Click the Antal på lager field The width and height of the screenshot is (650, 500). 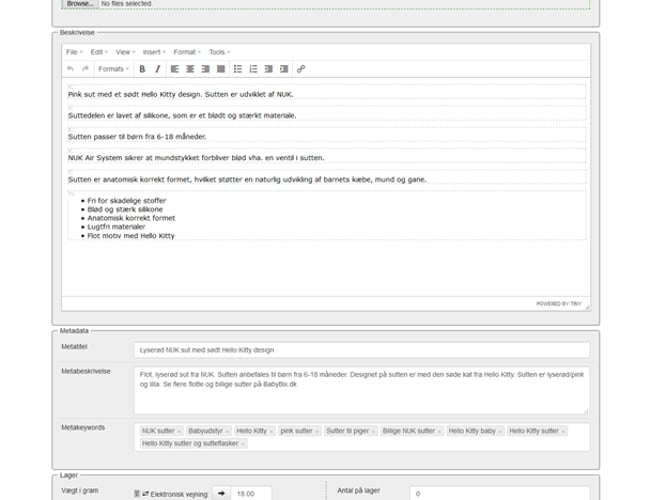click(x=498, y=493)
